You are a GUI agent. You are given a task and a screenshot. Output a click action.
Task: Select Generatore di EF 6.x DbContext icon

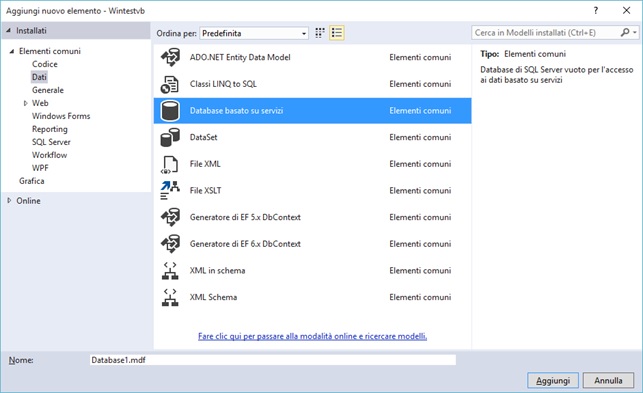click(x=170, y=244)
